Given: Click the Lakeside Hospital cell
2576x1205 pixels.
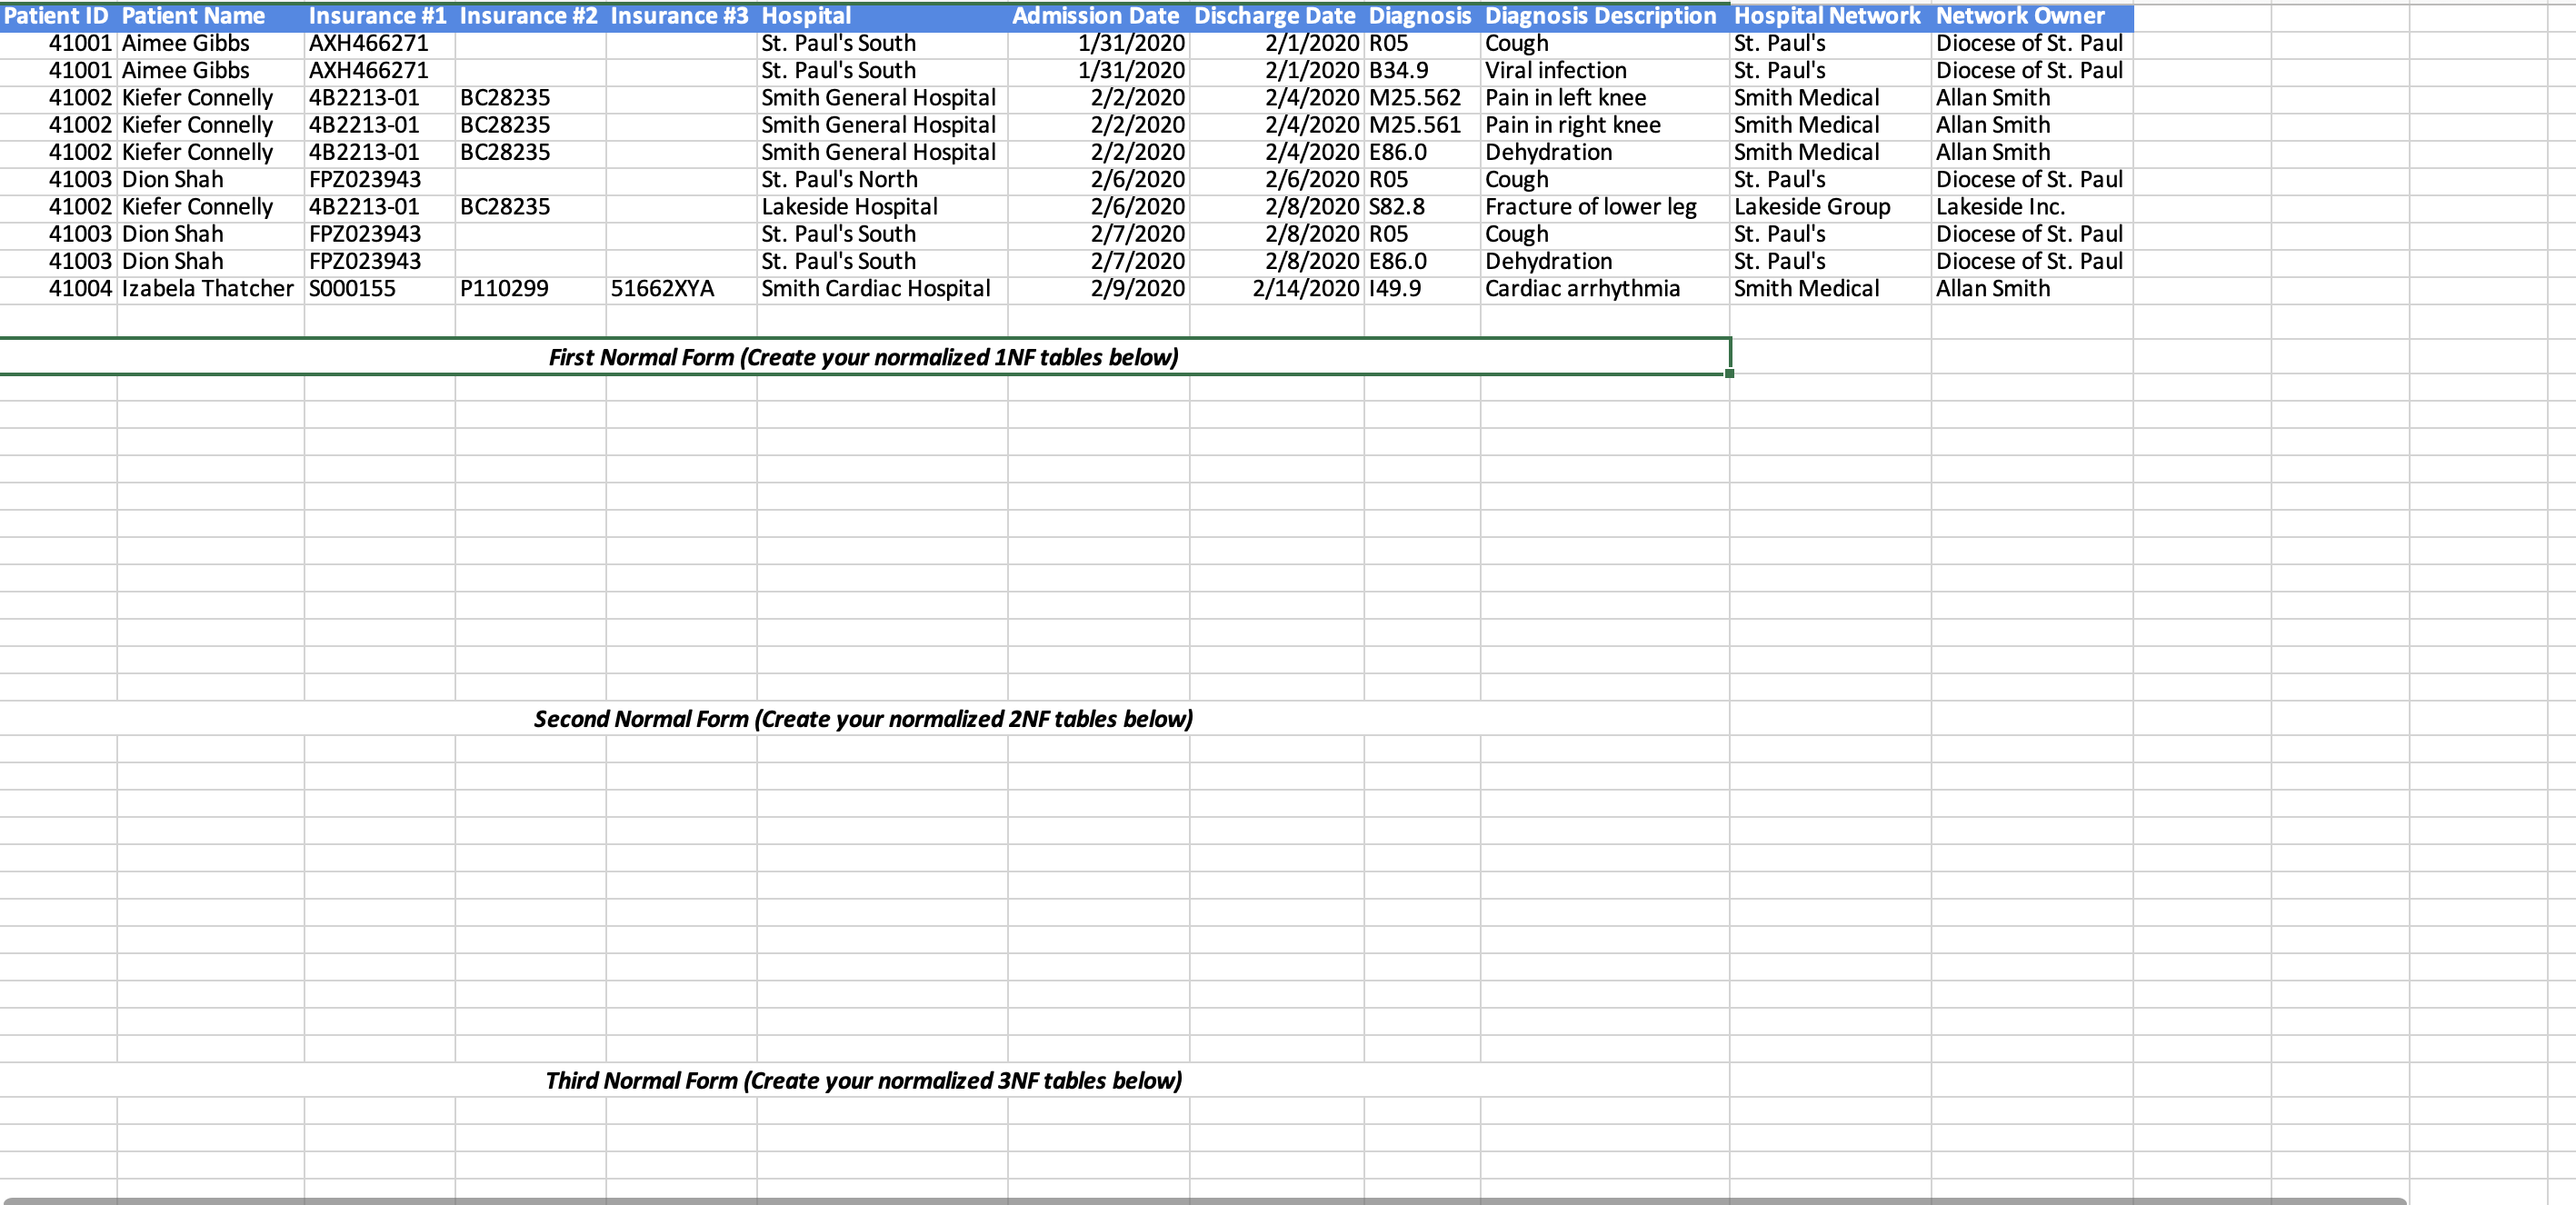Looking at the screenshot, I should [x=850, y=207].
